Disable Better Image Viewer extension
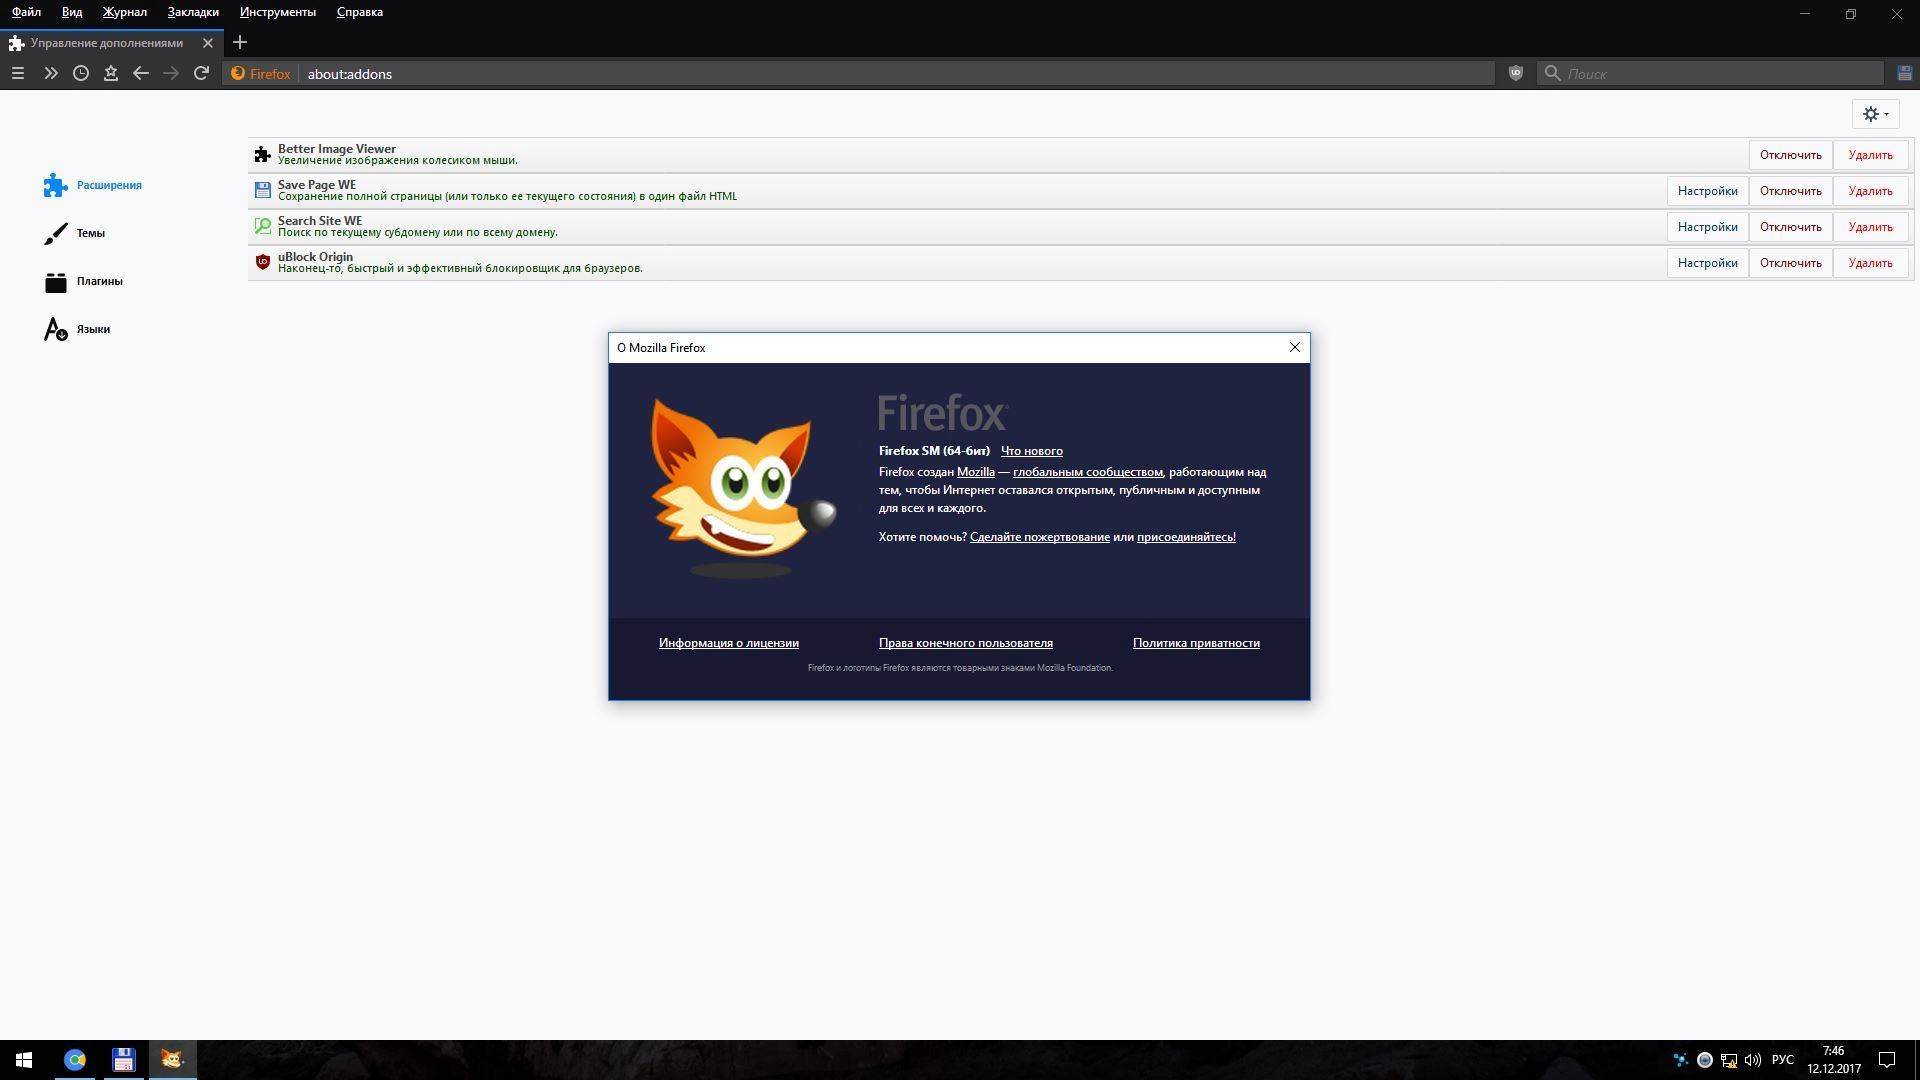This screenshot has width=1920, height=1080. coord(1790,155)
